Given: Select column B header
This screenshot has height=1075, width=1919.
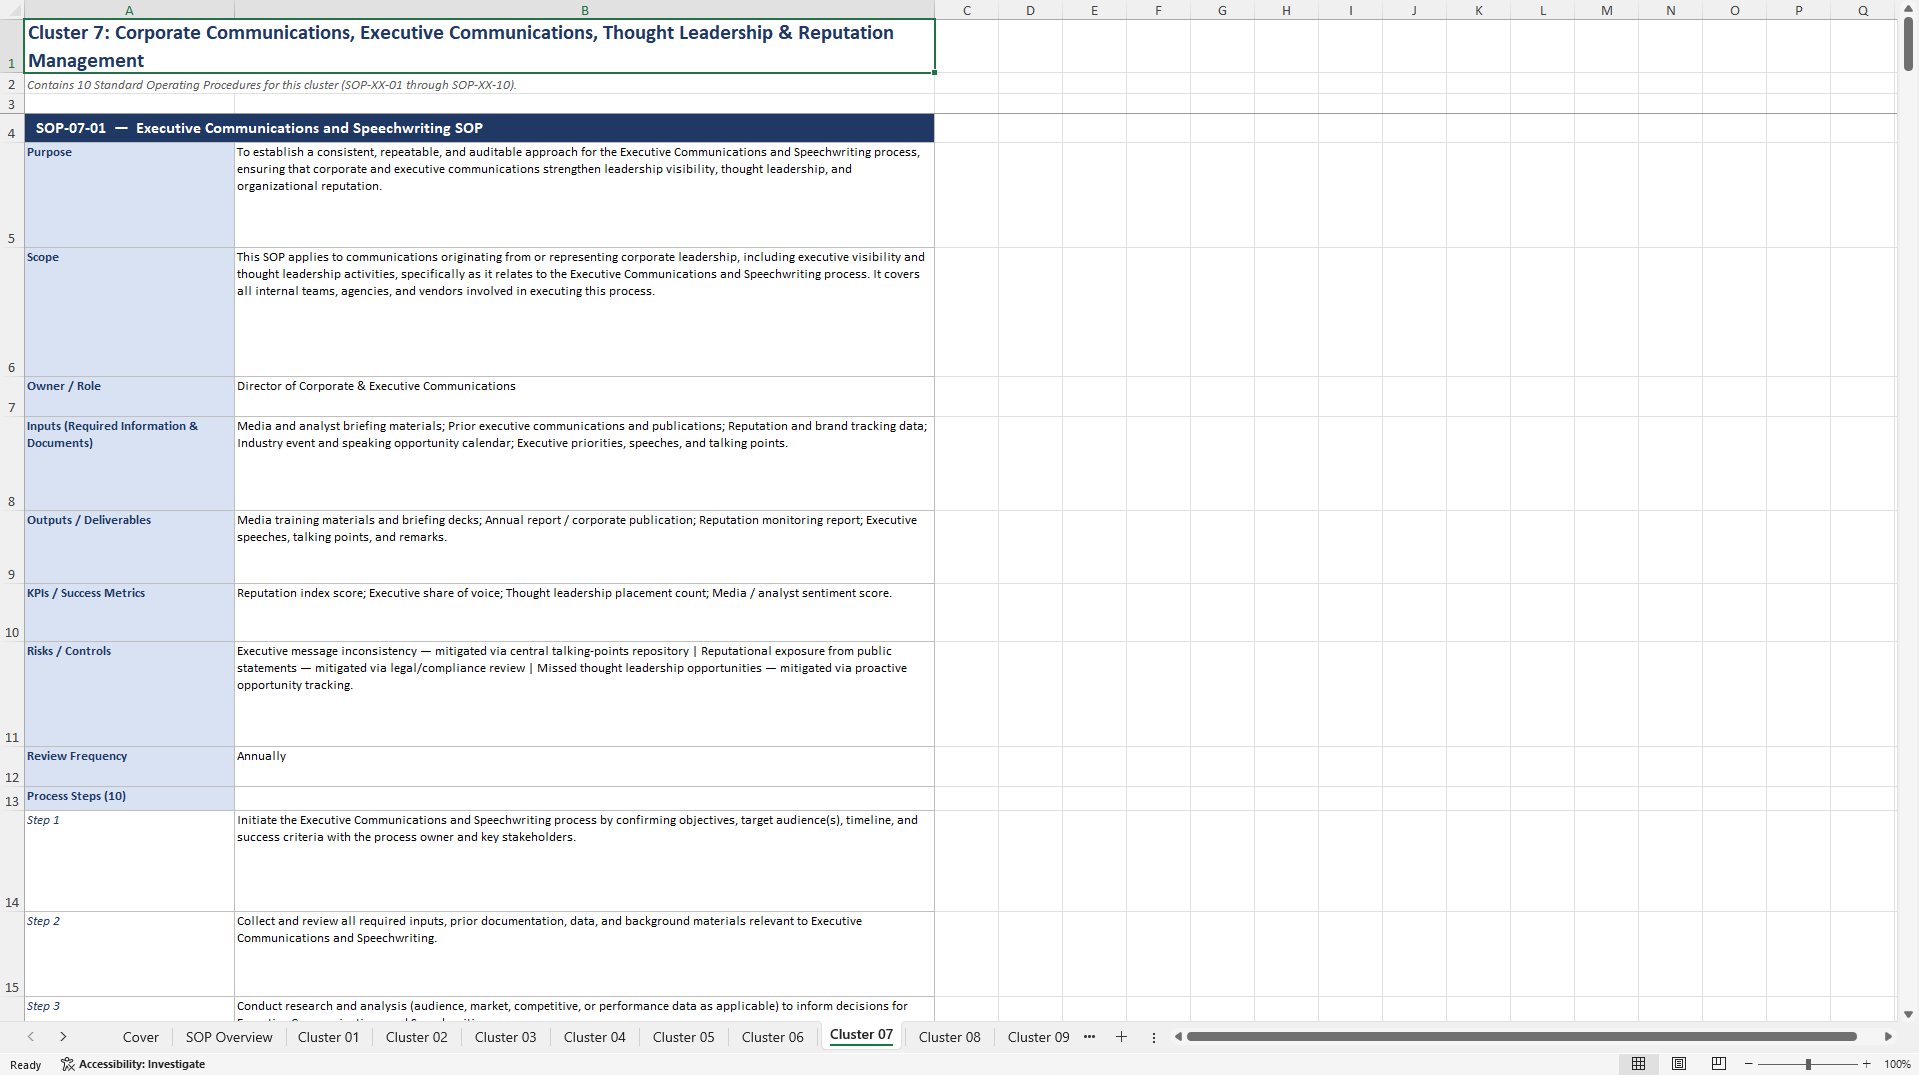Looking at the screenshot, I should coord(584,10).
